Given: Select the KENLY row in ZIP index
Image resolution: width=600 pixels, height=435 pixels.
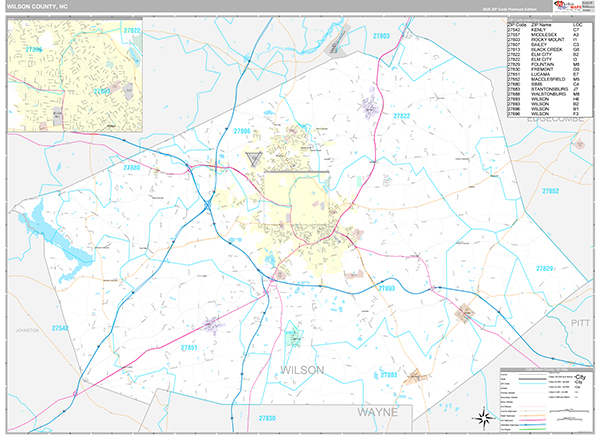Looking at the screenshot, I should click(x=545, y=29).
